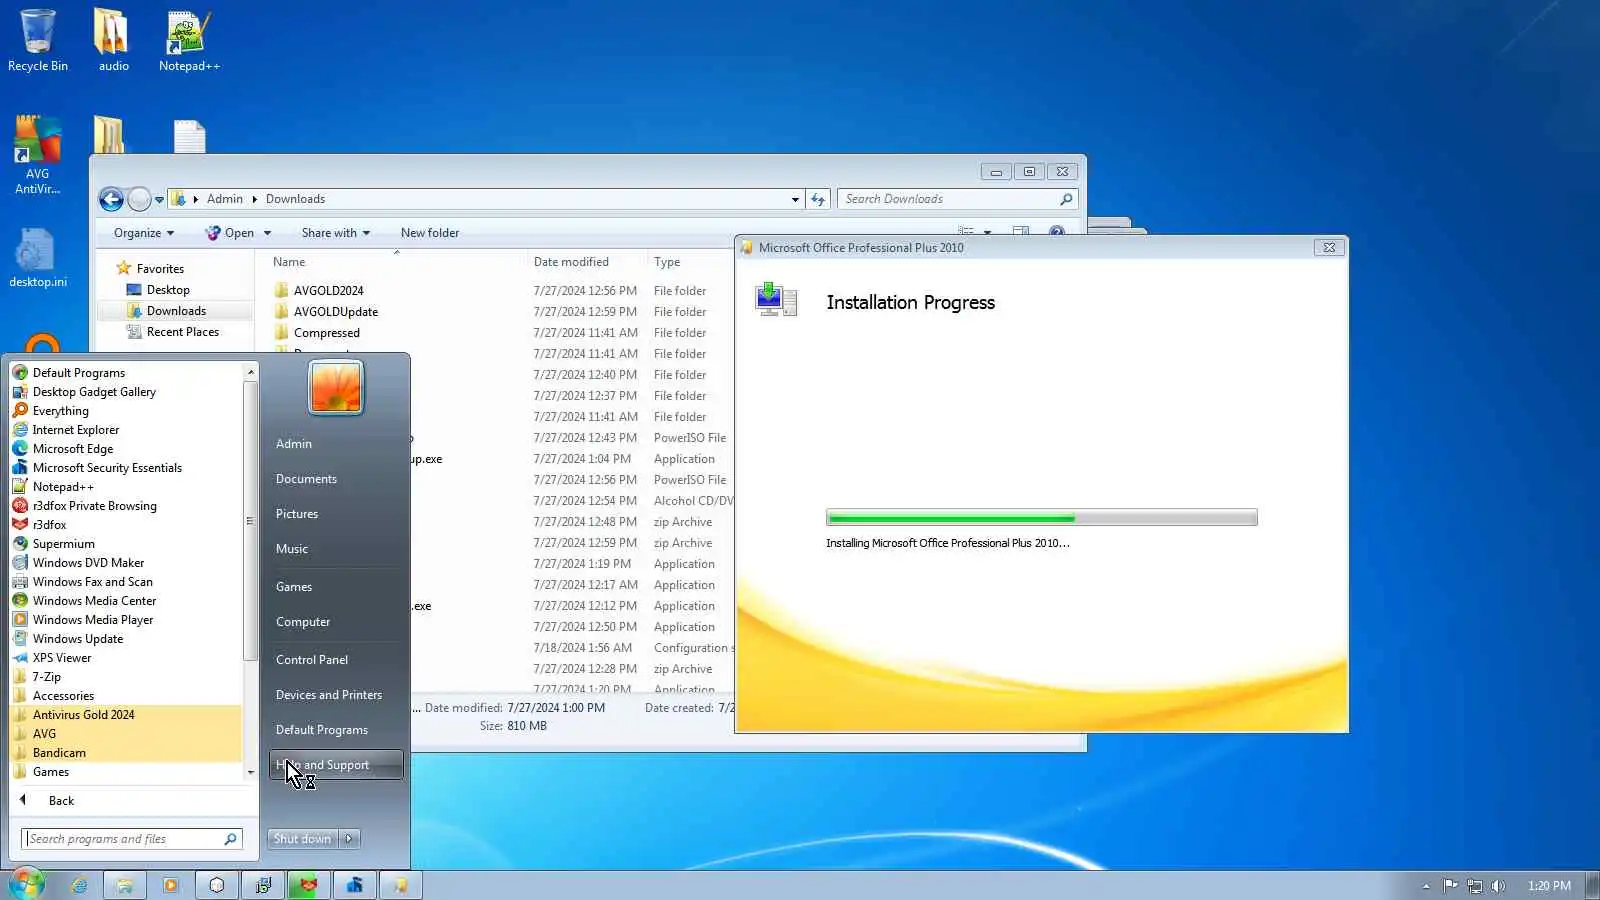Open Internet Explorer from the taskbar
The width and height of the screenshot is (1600, 900).
point(79,885)
